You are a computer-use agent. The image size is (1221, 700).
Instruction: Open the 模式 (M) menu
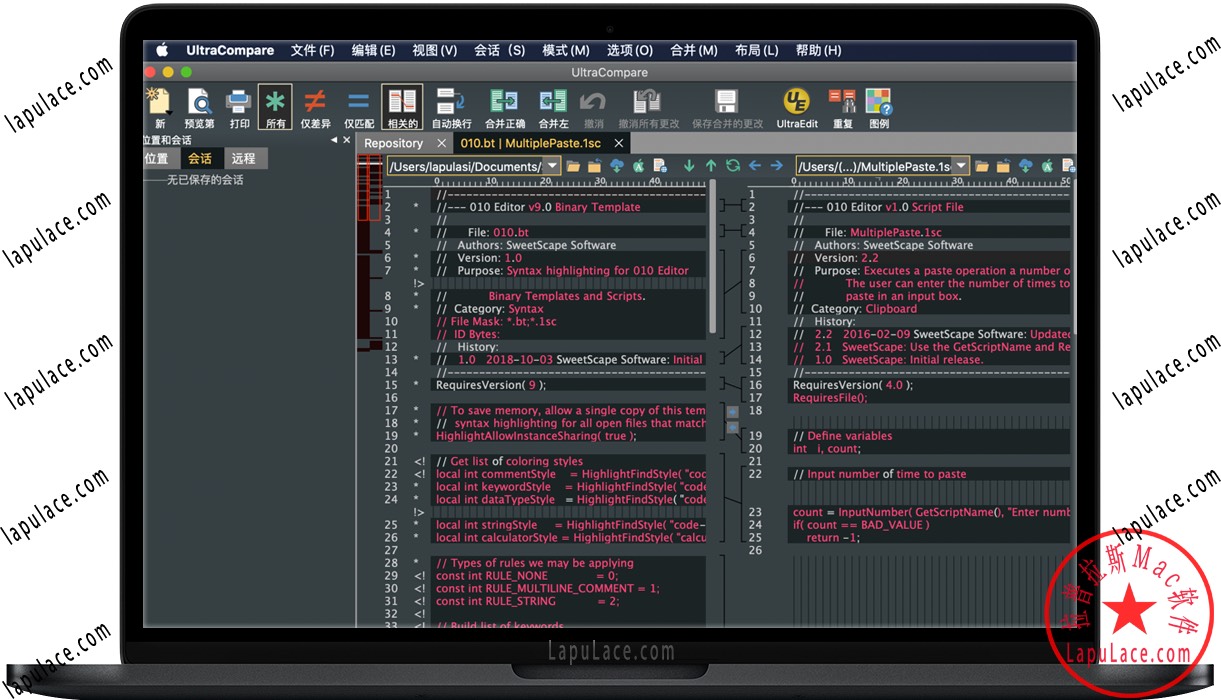[566, 50]
